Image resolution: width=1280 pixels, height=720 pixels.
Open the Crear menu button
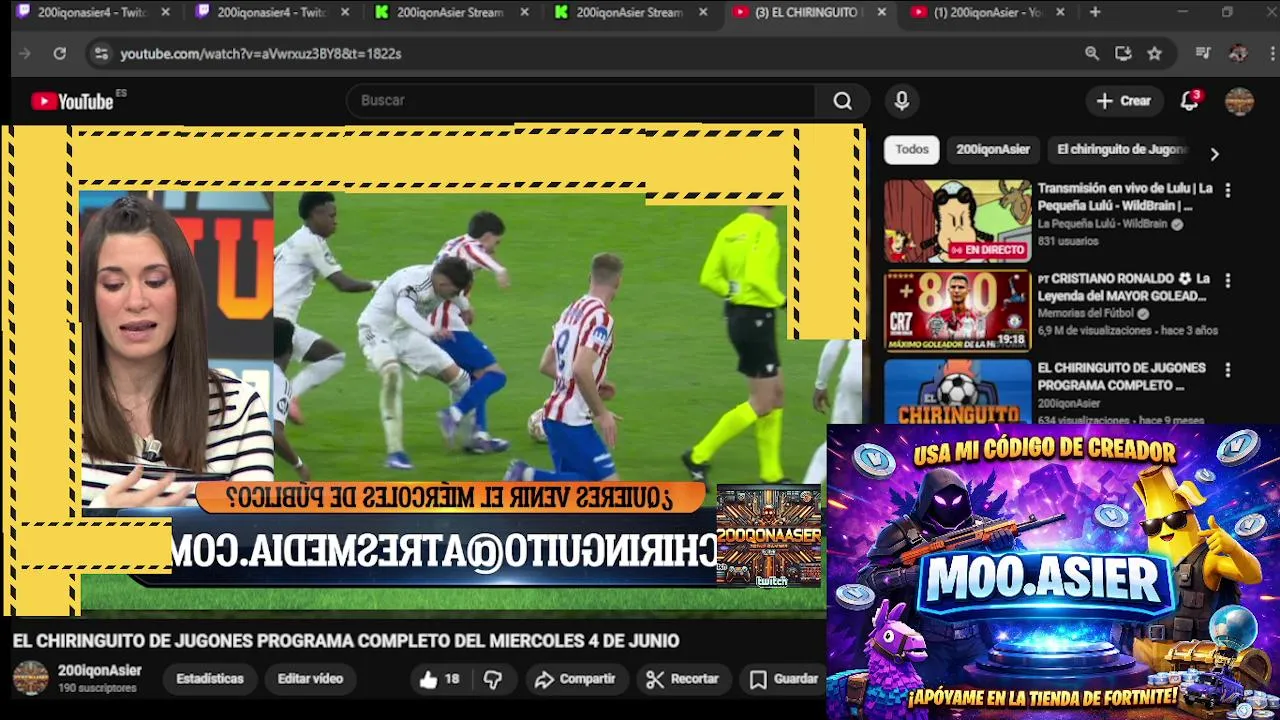(x=1124, y=101)
